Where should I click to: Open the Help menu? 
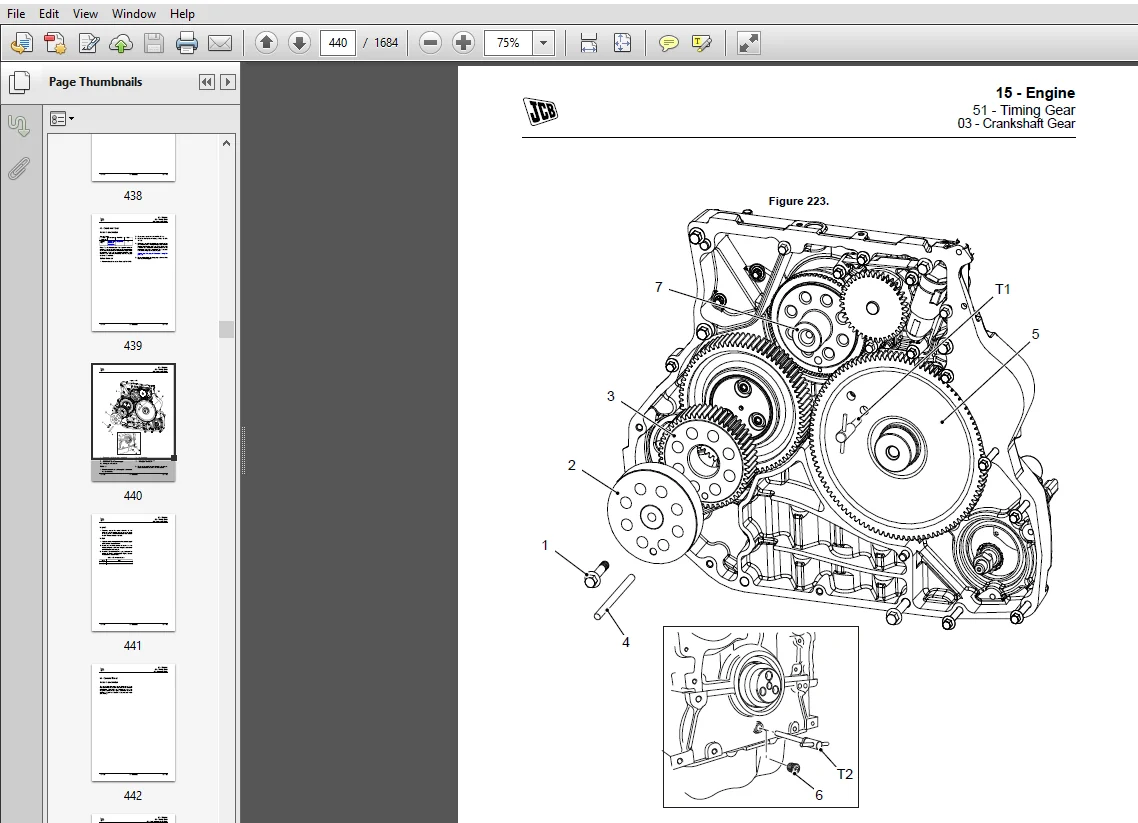coord(182,14)
